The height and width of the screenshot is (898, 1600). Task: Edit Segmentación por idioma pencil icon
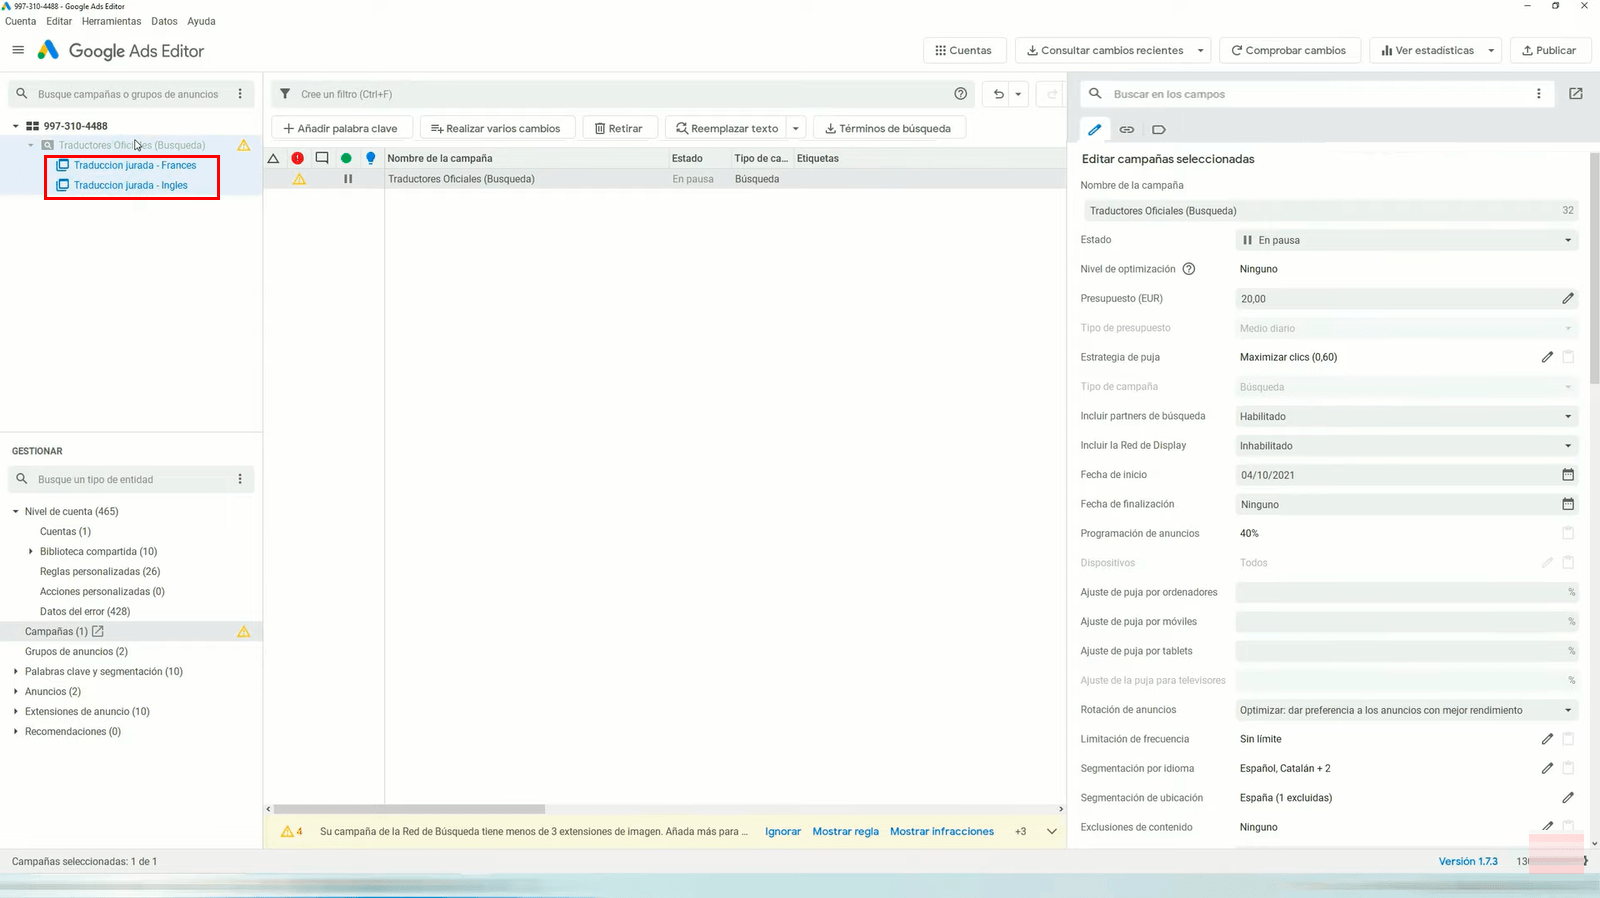[x=1547, y=768]
